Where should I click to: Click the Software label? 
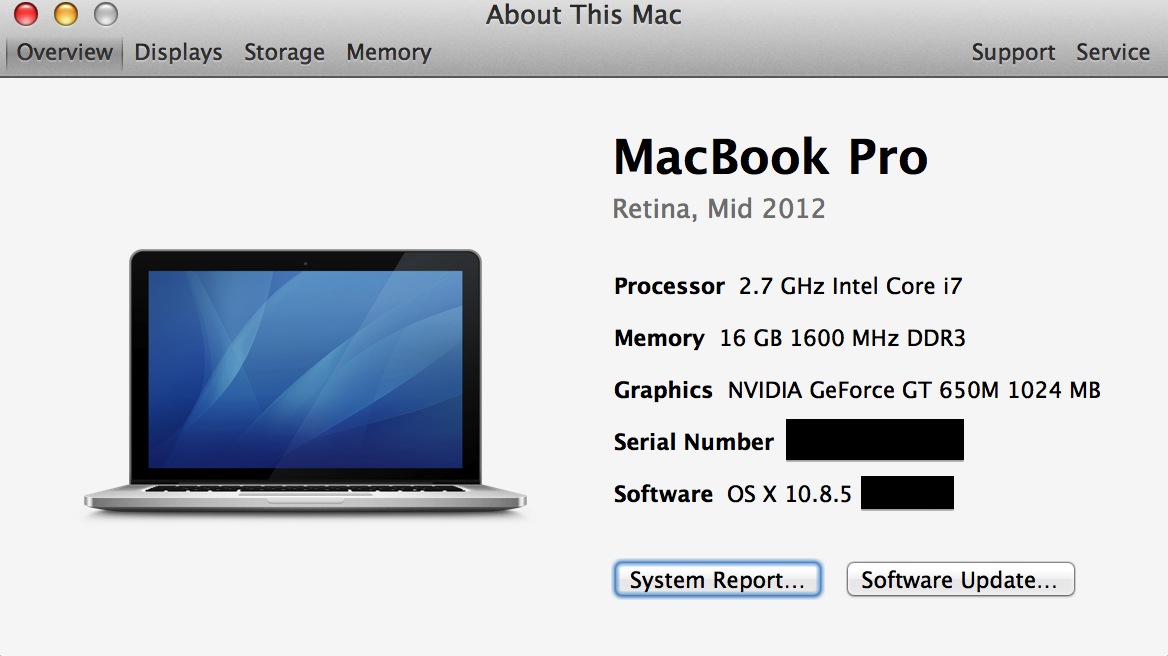(x=663, y=494)
